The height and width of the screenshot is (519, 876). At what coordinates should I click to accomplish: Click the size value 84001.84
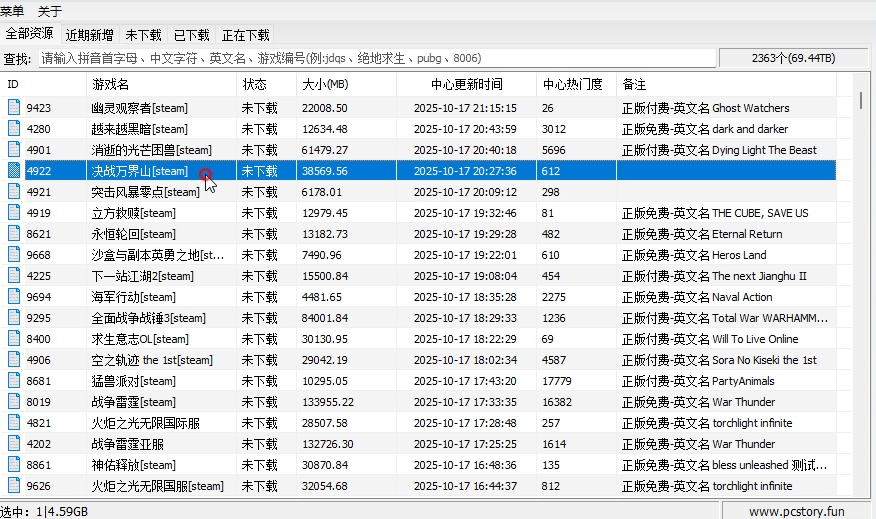(325, 318)
